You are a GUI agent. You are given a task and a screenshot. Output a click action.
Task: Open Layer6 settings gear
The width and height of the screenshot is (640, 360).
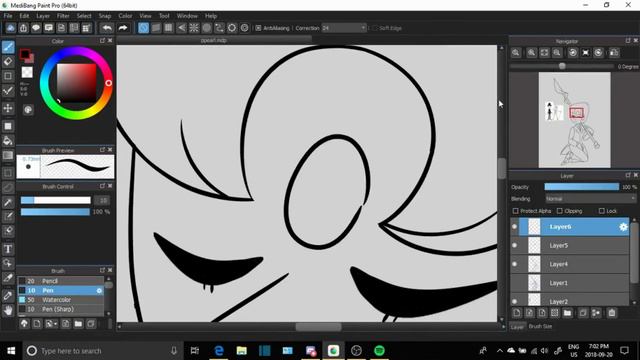tap(623, 227)
